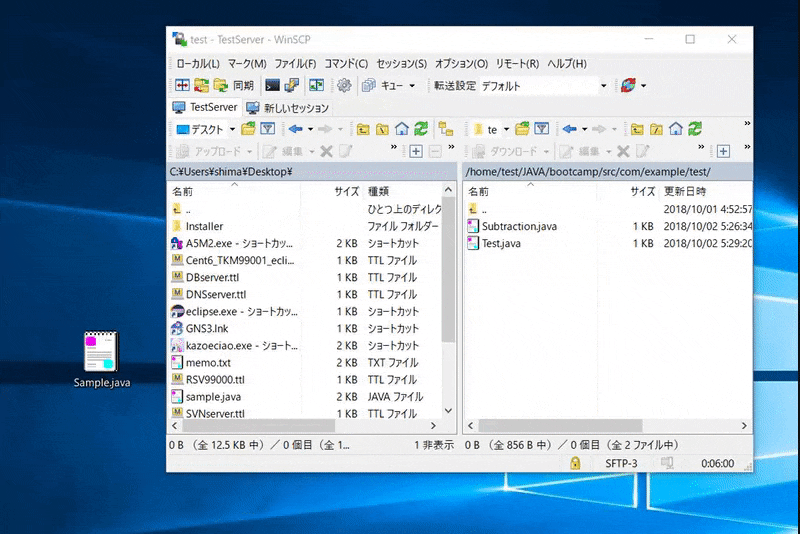The image size is (800, 534).
Task: Open the セッション(S) menu
Action: (401, 64)
